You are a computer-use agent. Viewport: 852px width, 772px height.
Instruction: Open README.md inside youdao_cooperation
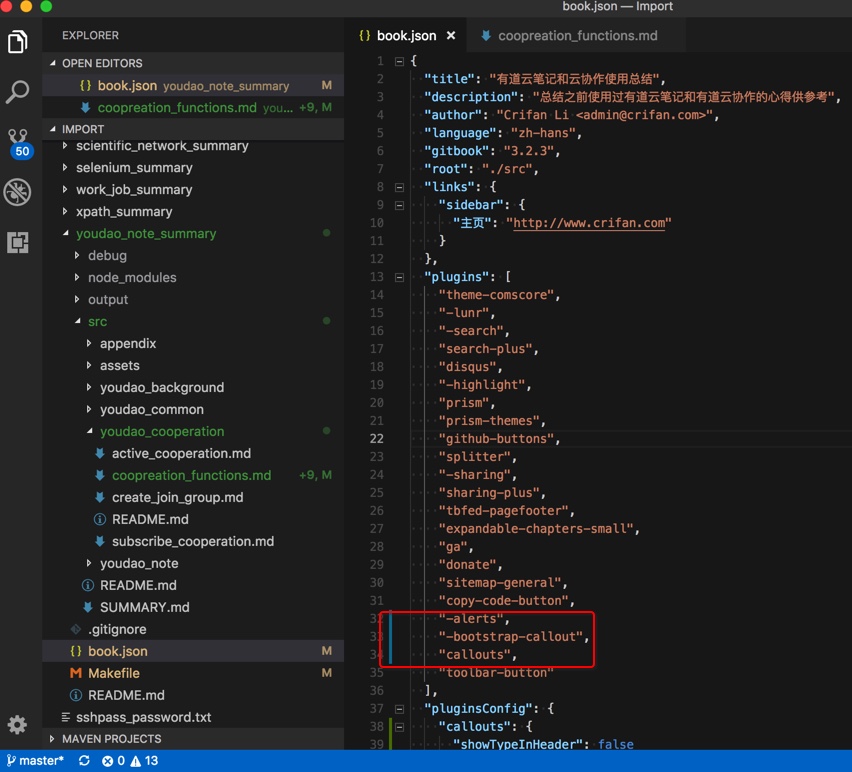click(193, 519)
